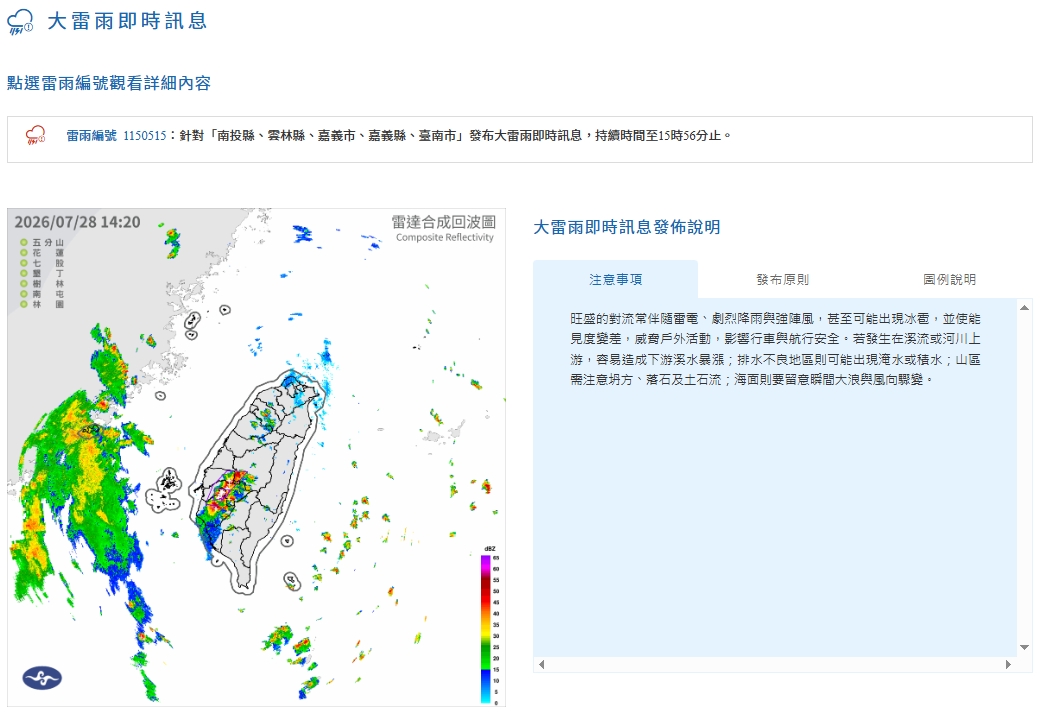Click the radar timestamp 2026/07/28 14:20

point(78,222)
